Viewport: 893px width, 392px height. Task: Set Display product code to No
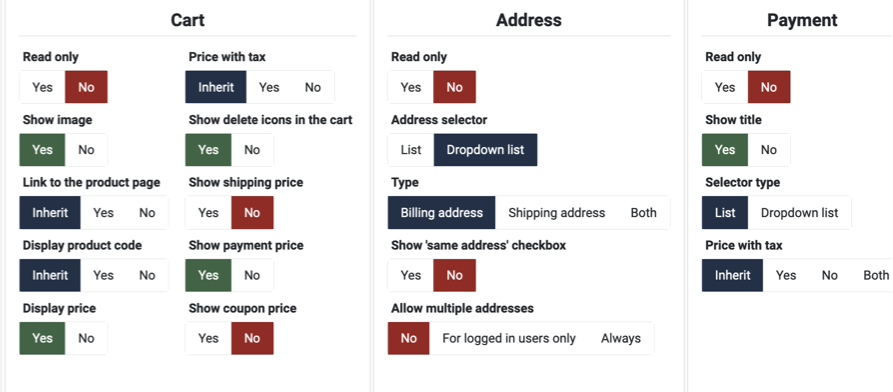(147, 275)
